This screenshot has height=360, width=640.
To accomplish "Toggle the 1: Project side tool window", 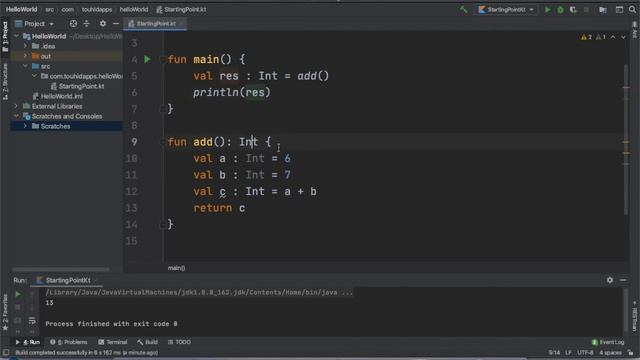I will point(5,37).
